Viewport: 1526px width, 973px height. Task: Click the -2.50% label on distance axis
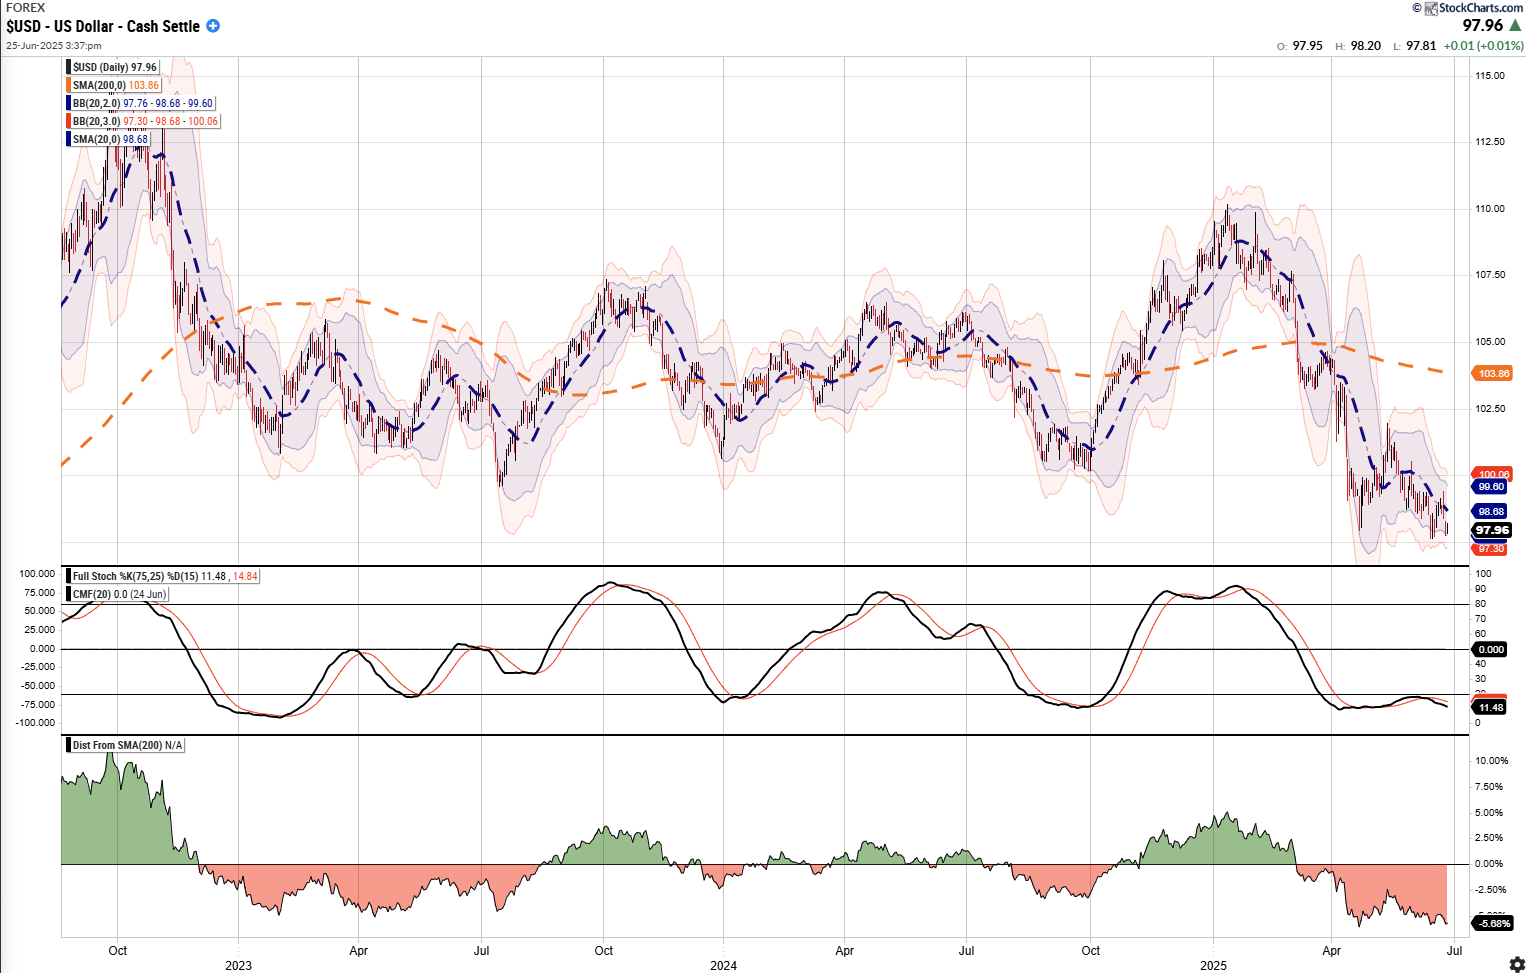click(1490, 890)
